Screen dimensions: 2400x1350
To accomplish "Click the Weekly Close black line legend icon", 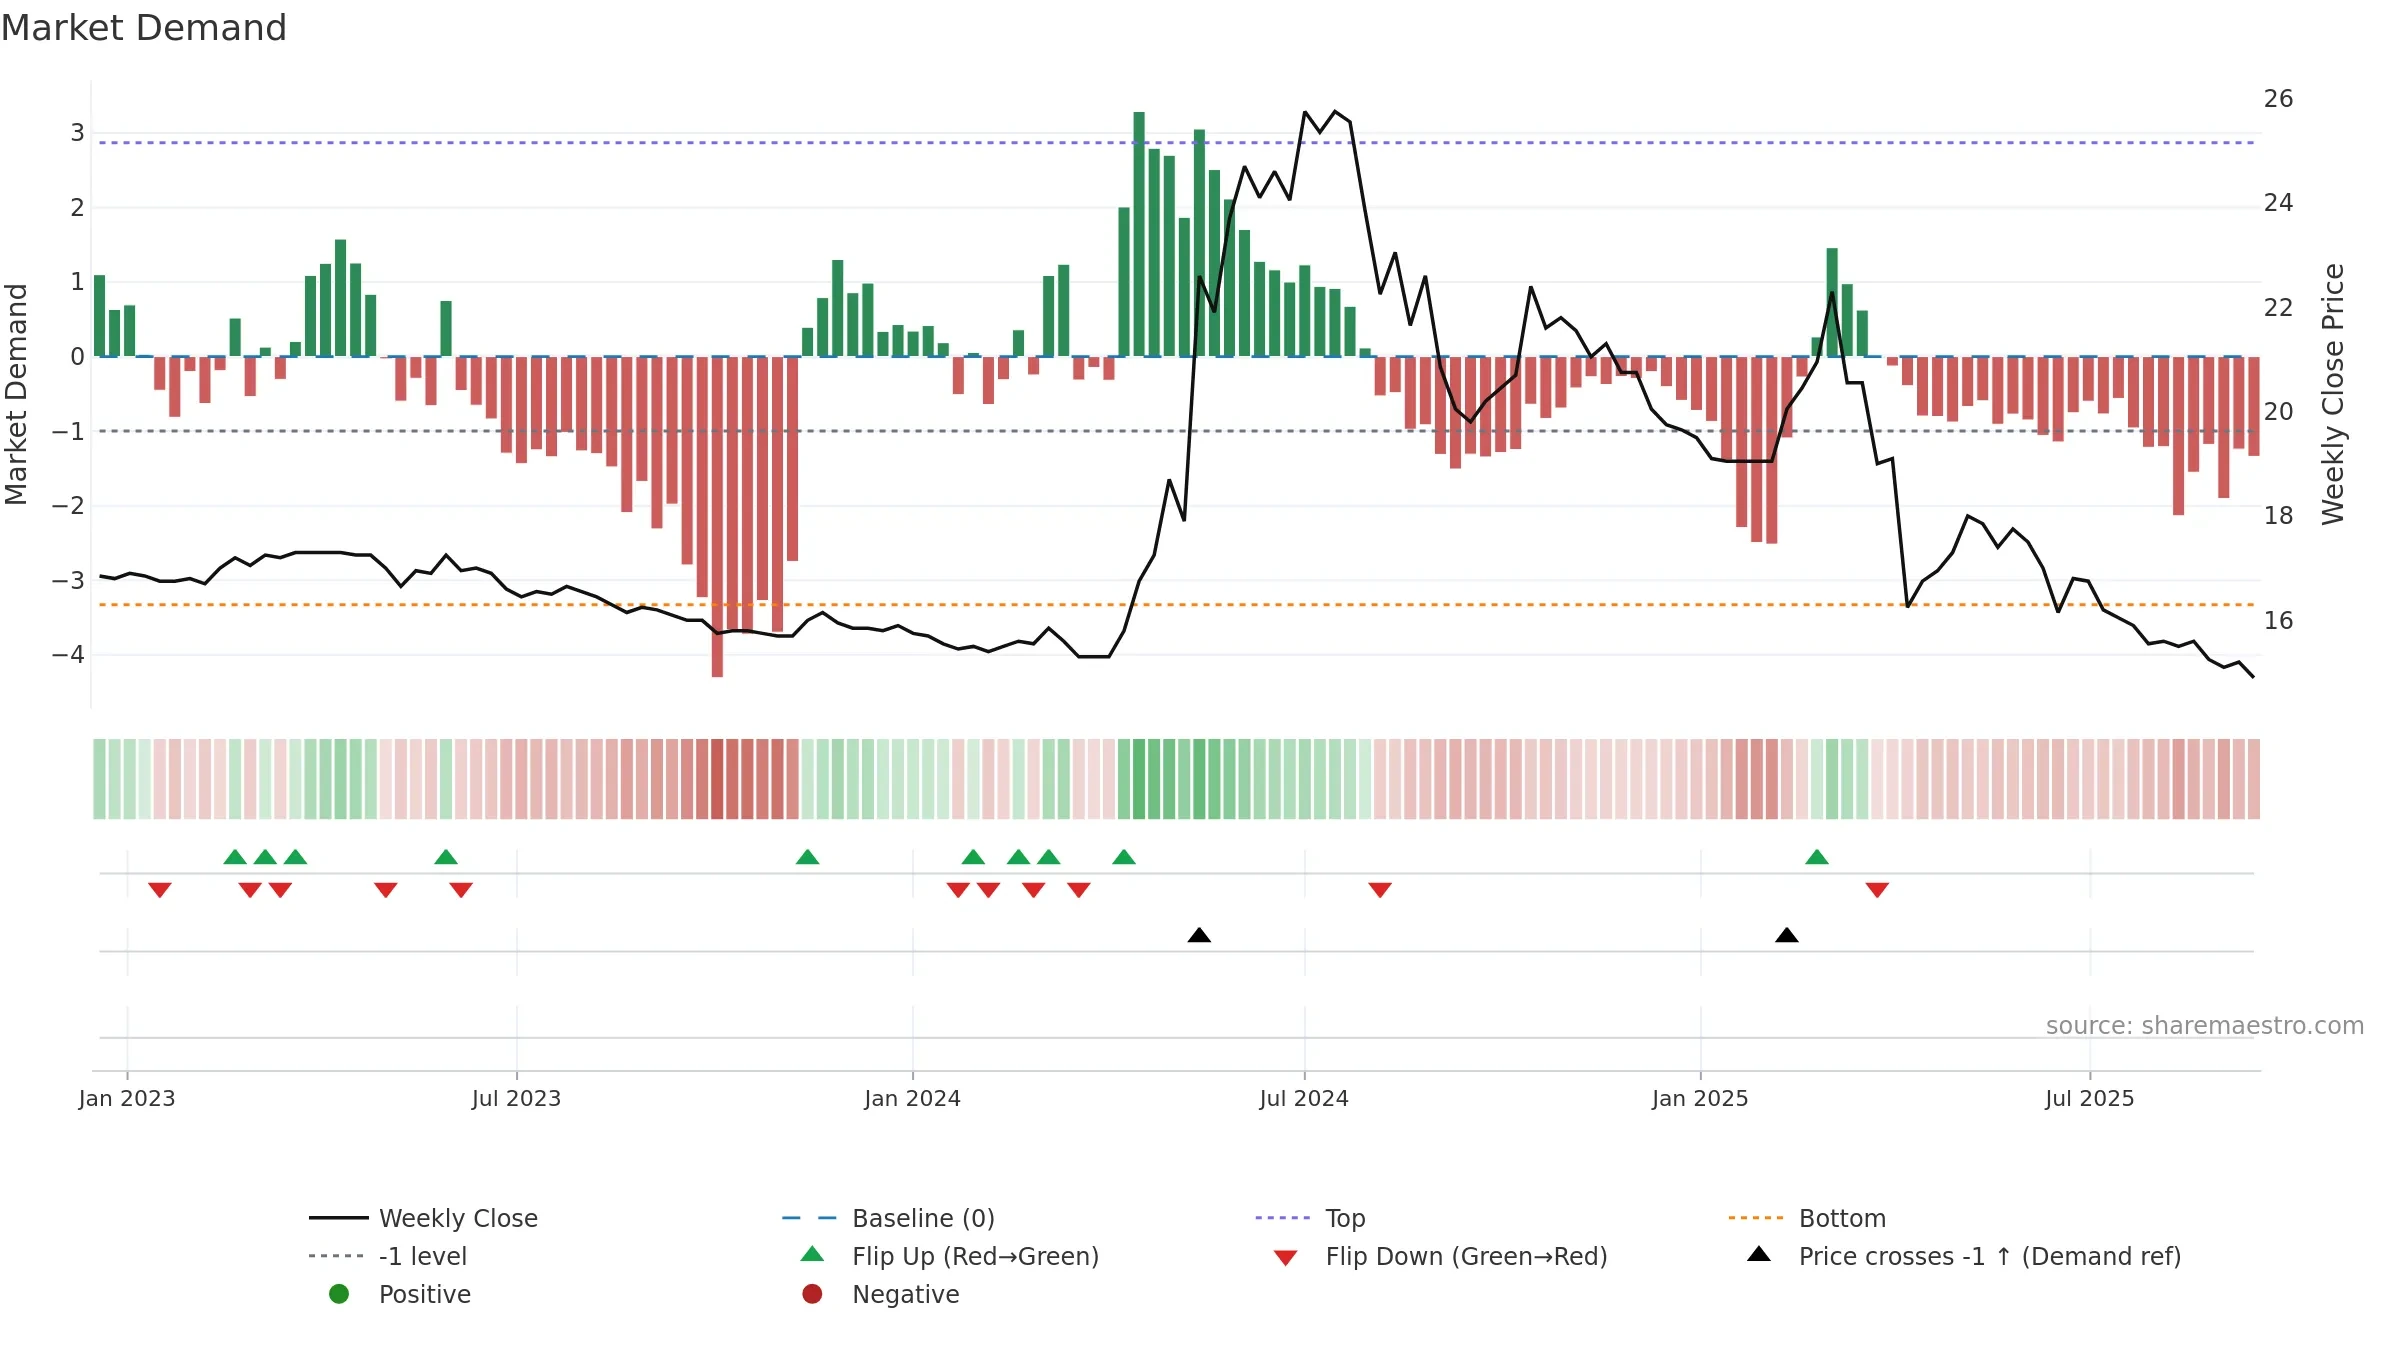I will tap(338, 1218).
